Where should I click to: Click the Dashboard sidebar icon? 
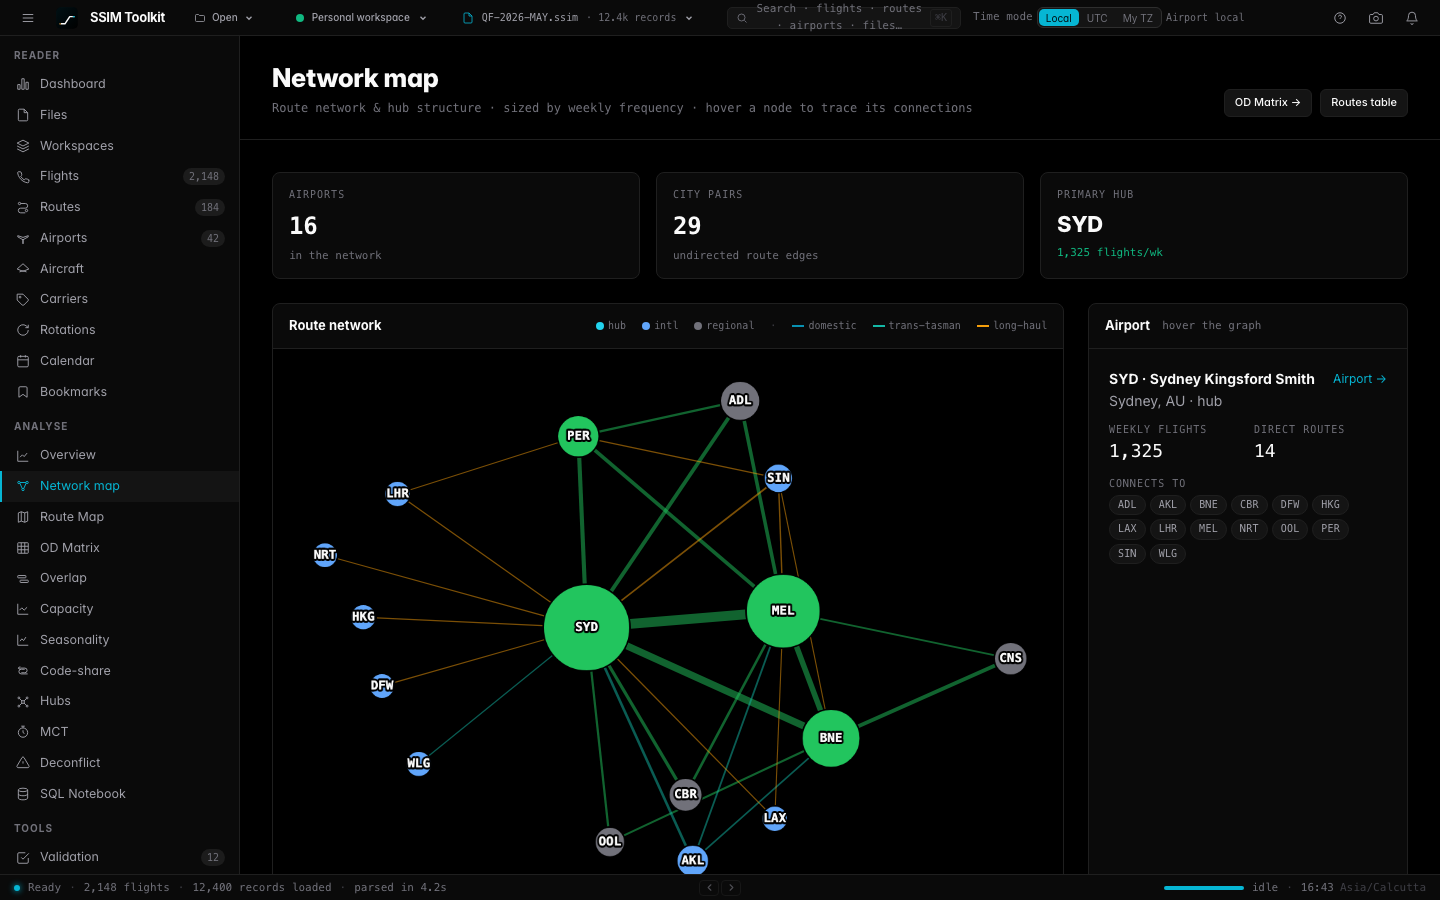[23, 84]
